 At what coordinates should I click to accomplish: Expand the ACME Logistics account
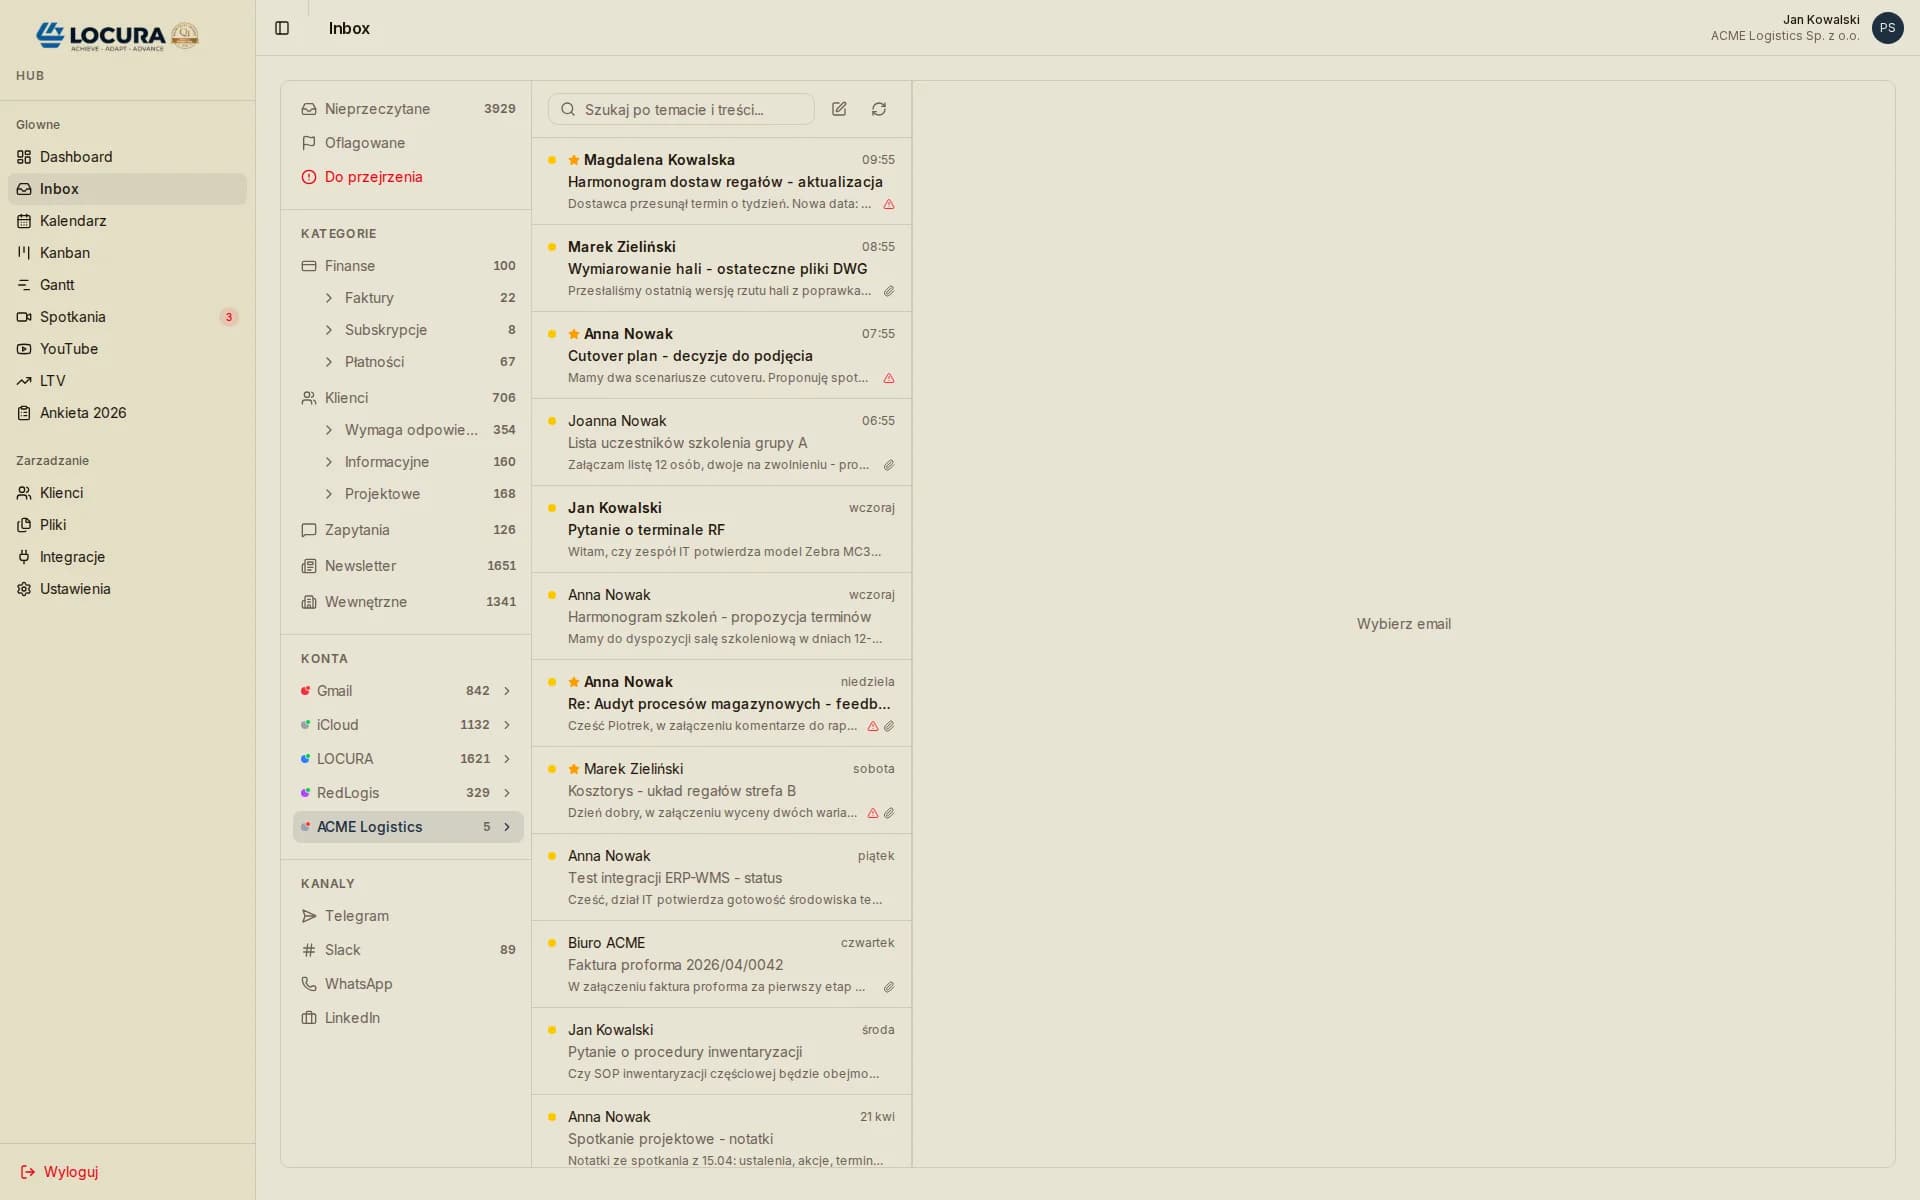coord(507,827)
